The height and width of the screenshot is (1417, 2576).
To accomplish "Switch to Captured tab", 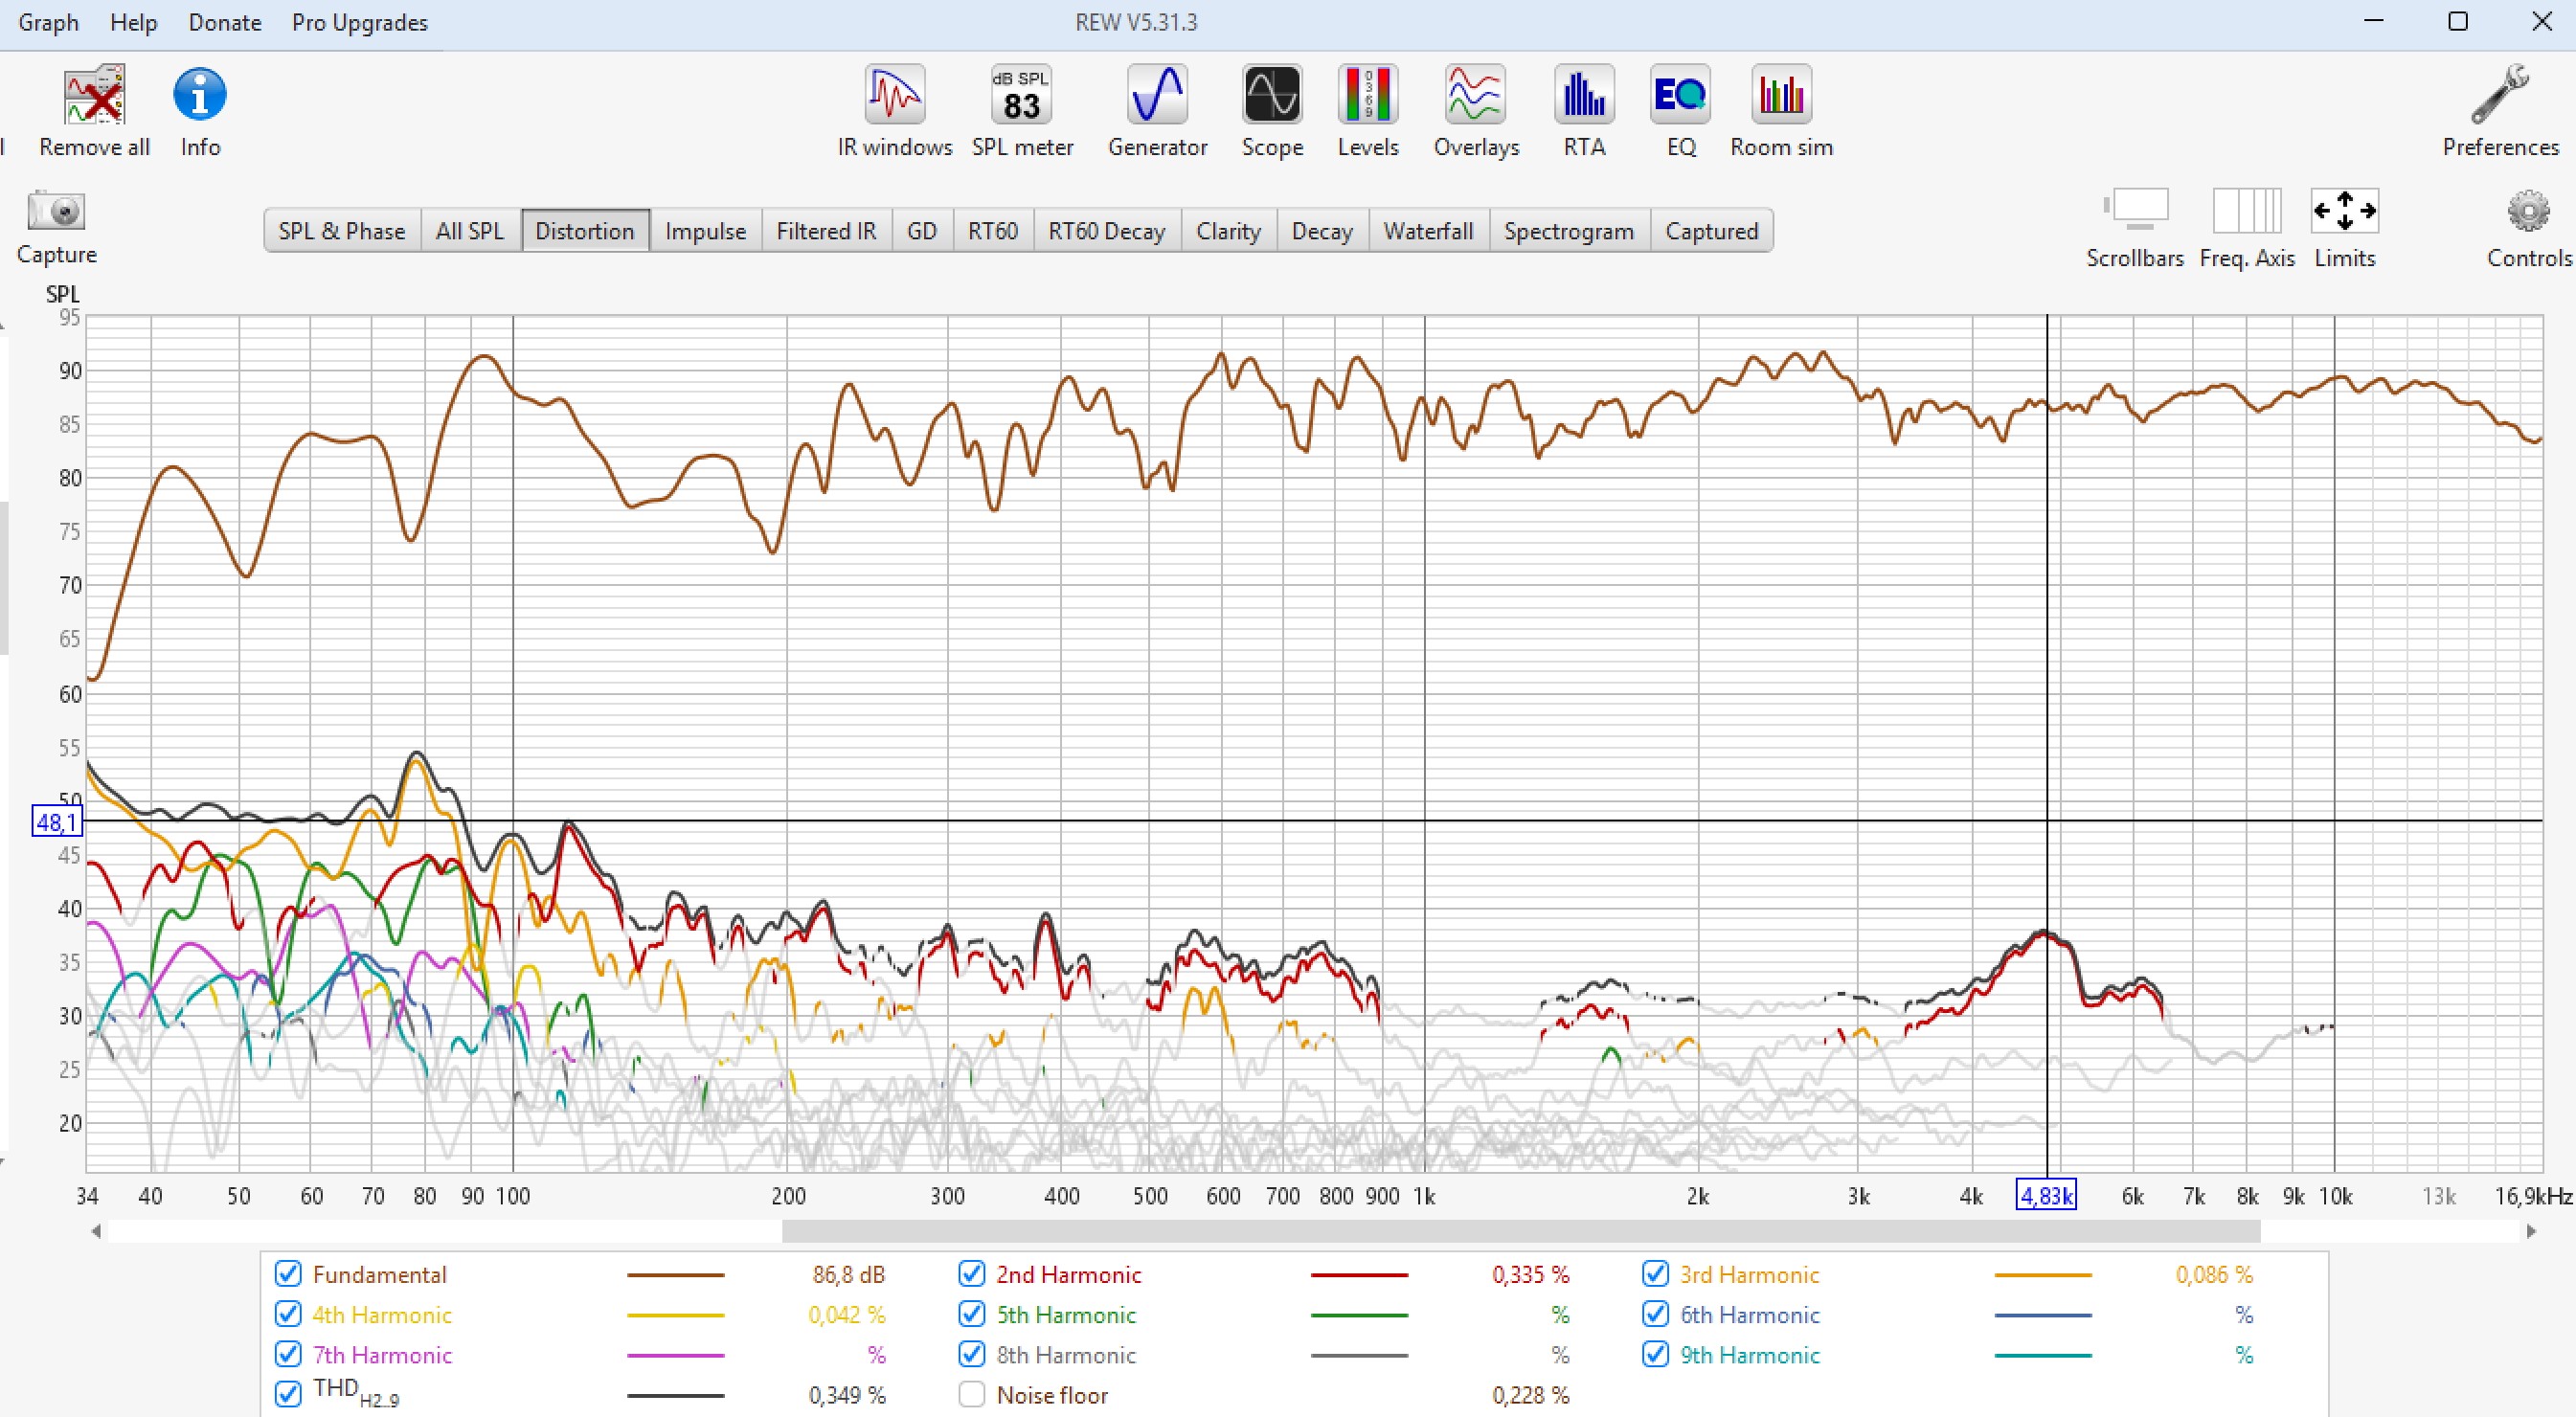I will (x=1712, y=231).
